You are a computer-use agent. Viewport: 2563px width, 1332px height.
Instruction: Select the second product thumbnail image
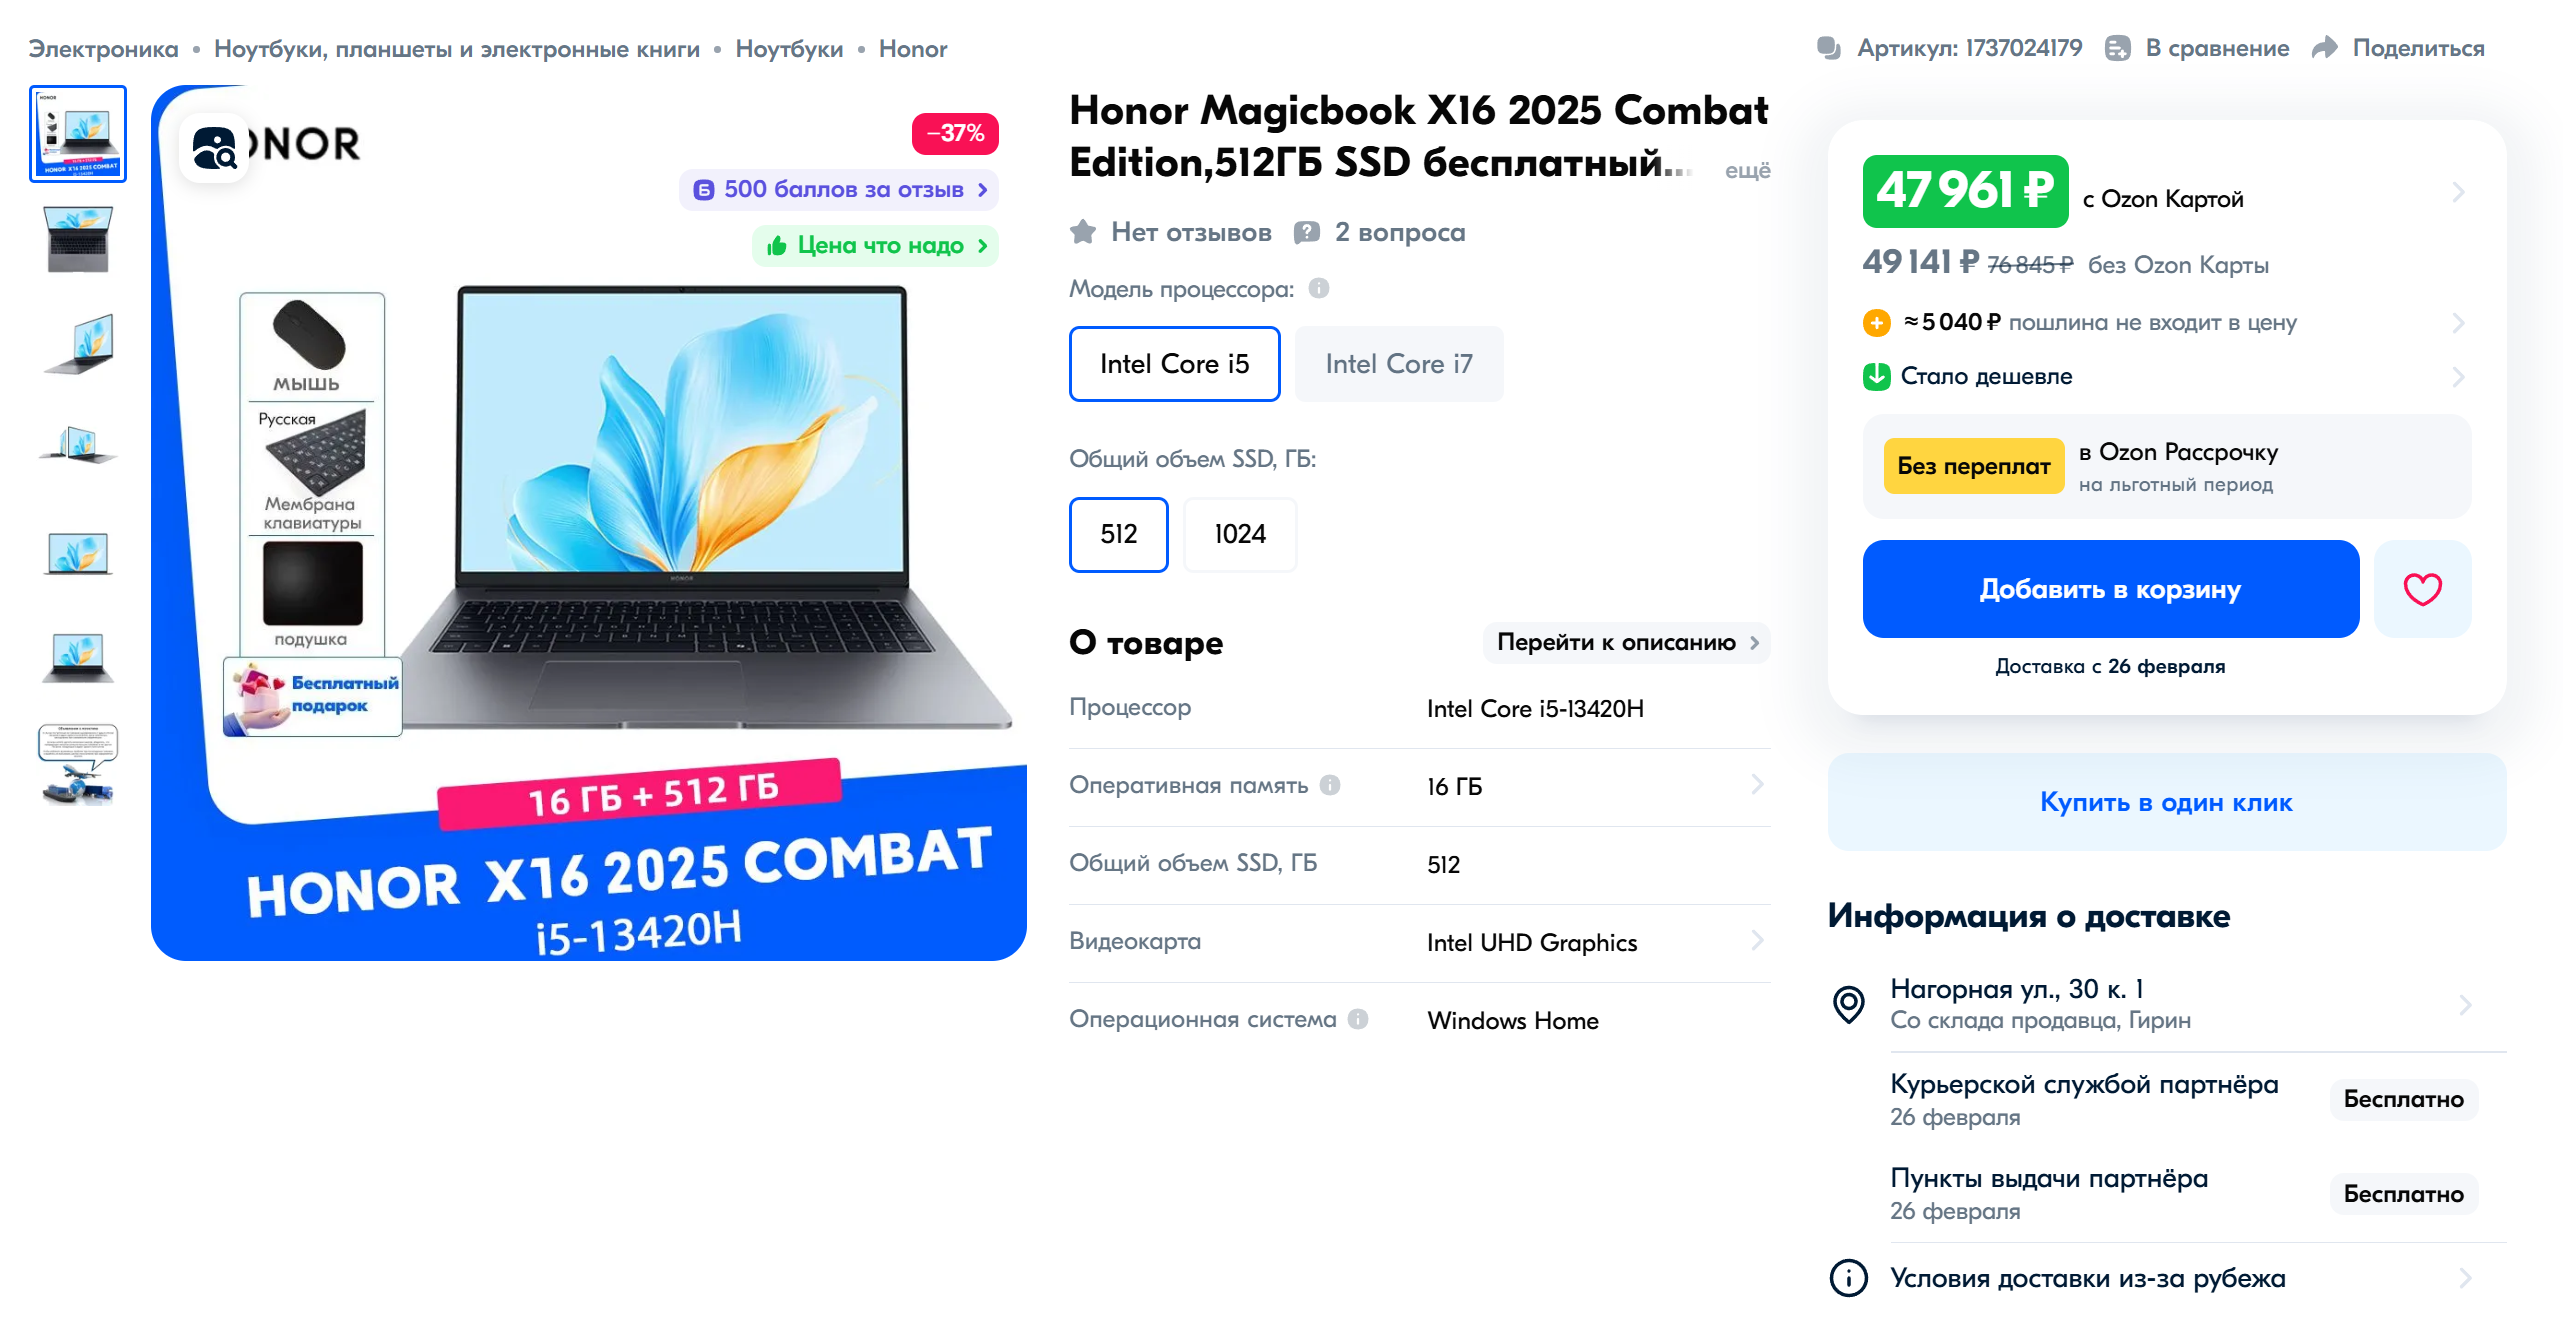78,240
